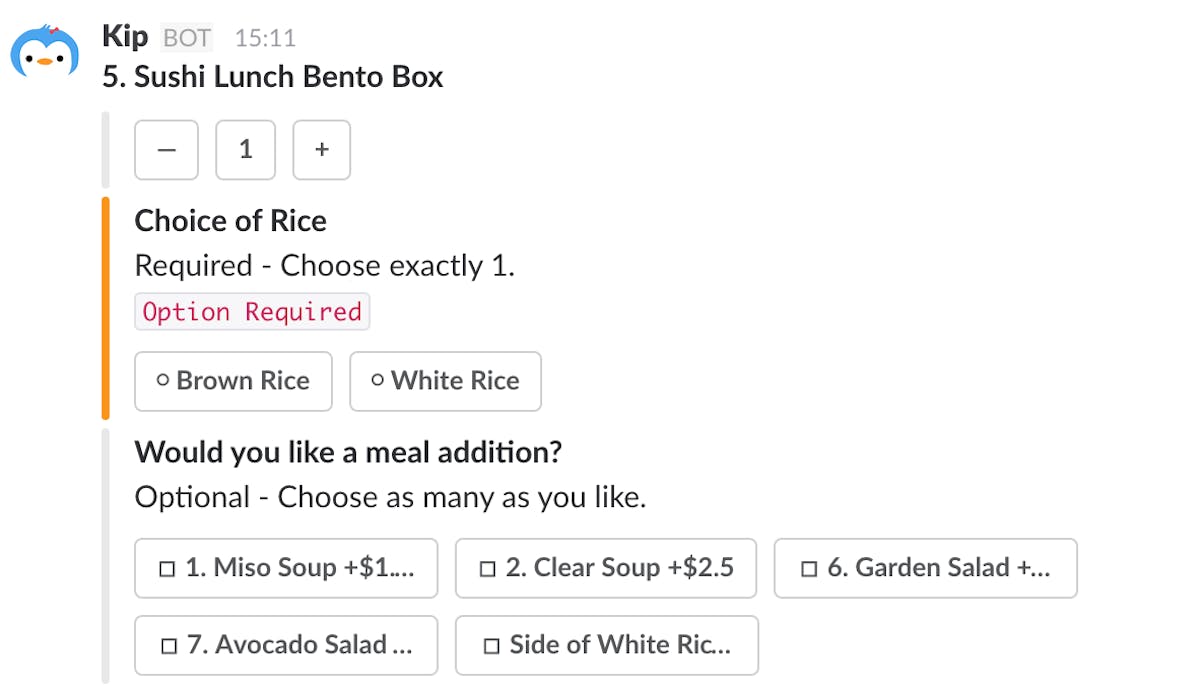
Task: Click the radio icon inside Brown Rice button
Action: [162, 381]
